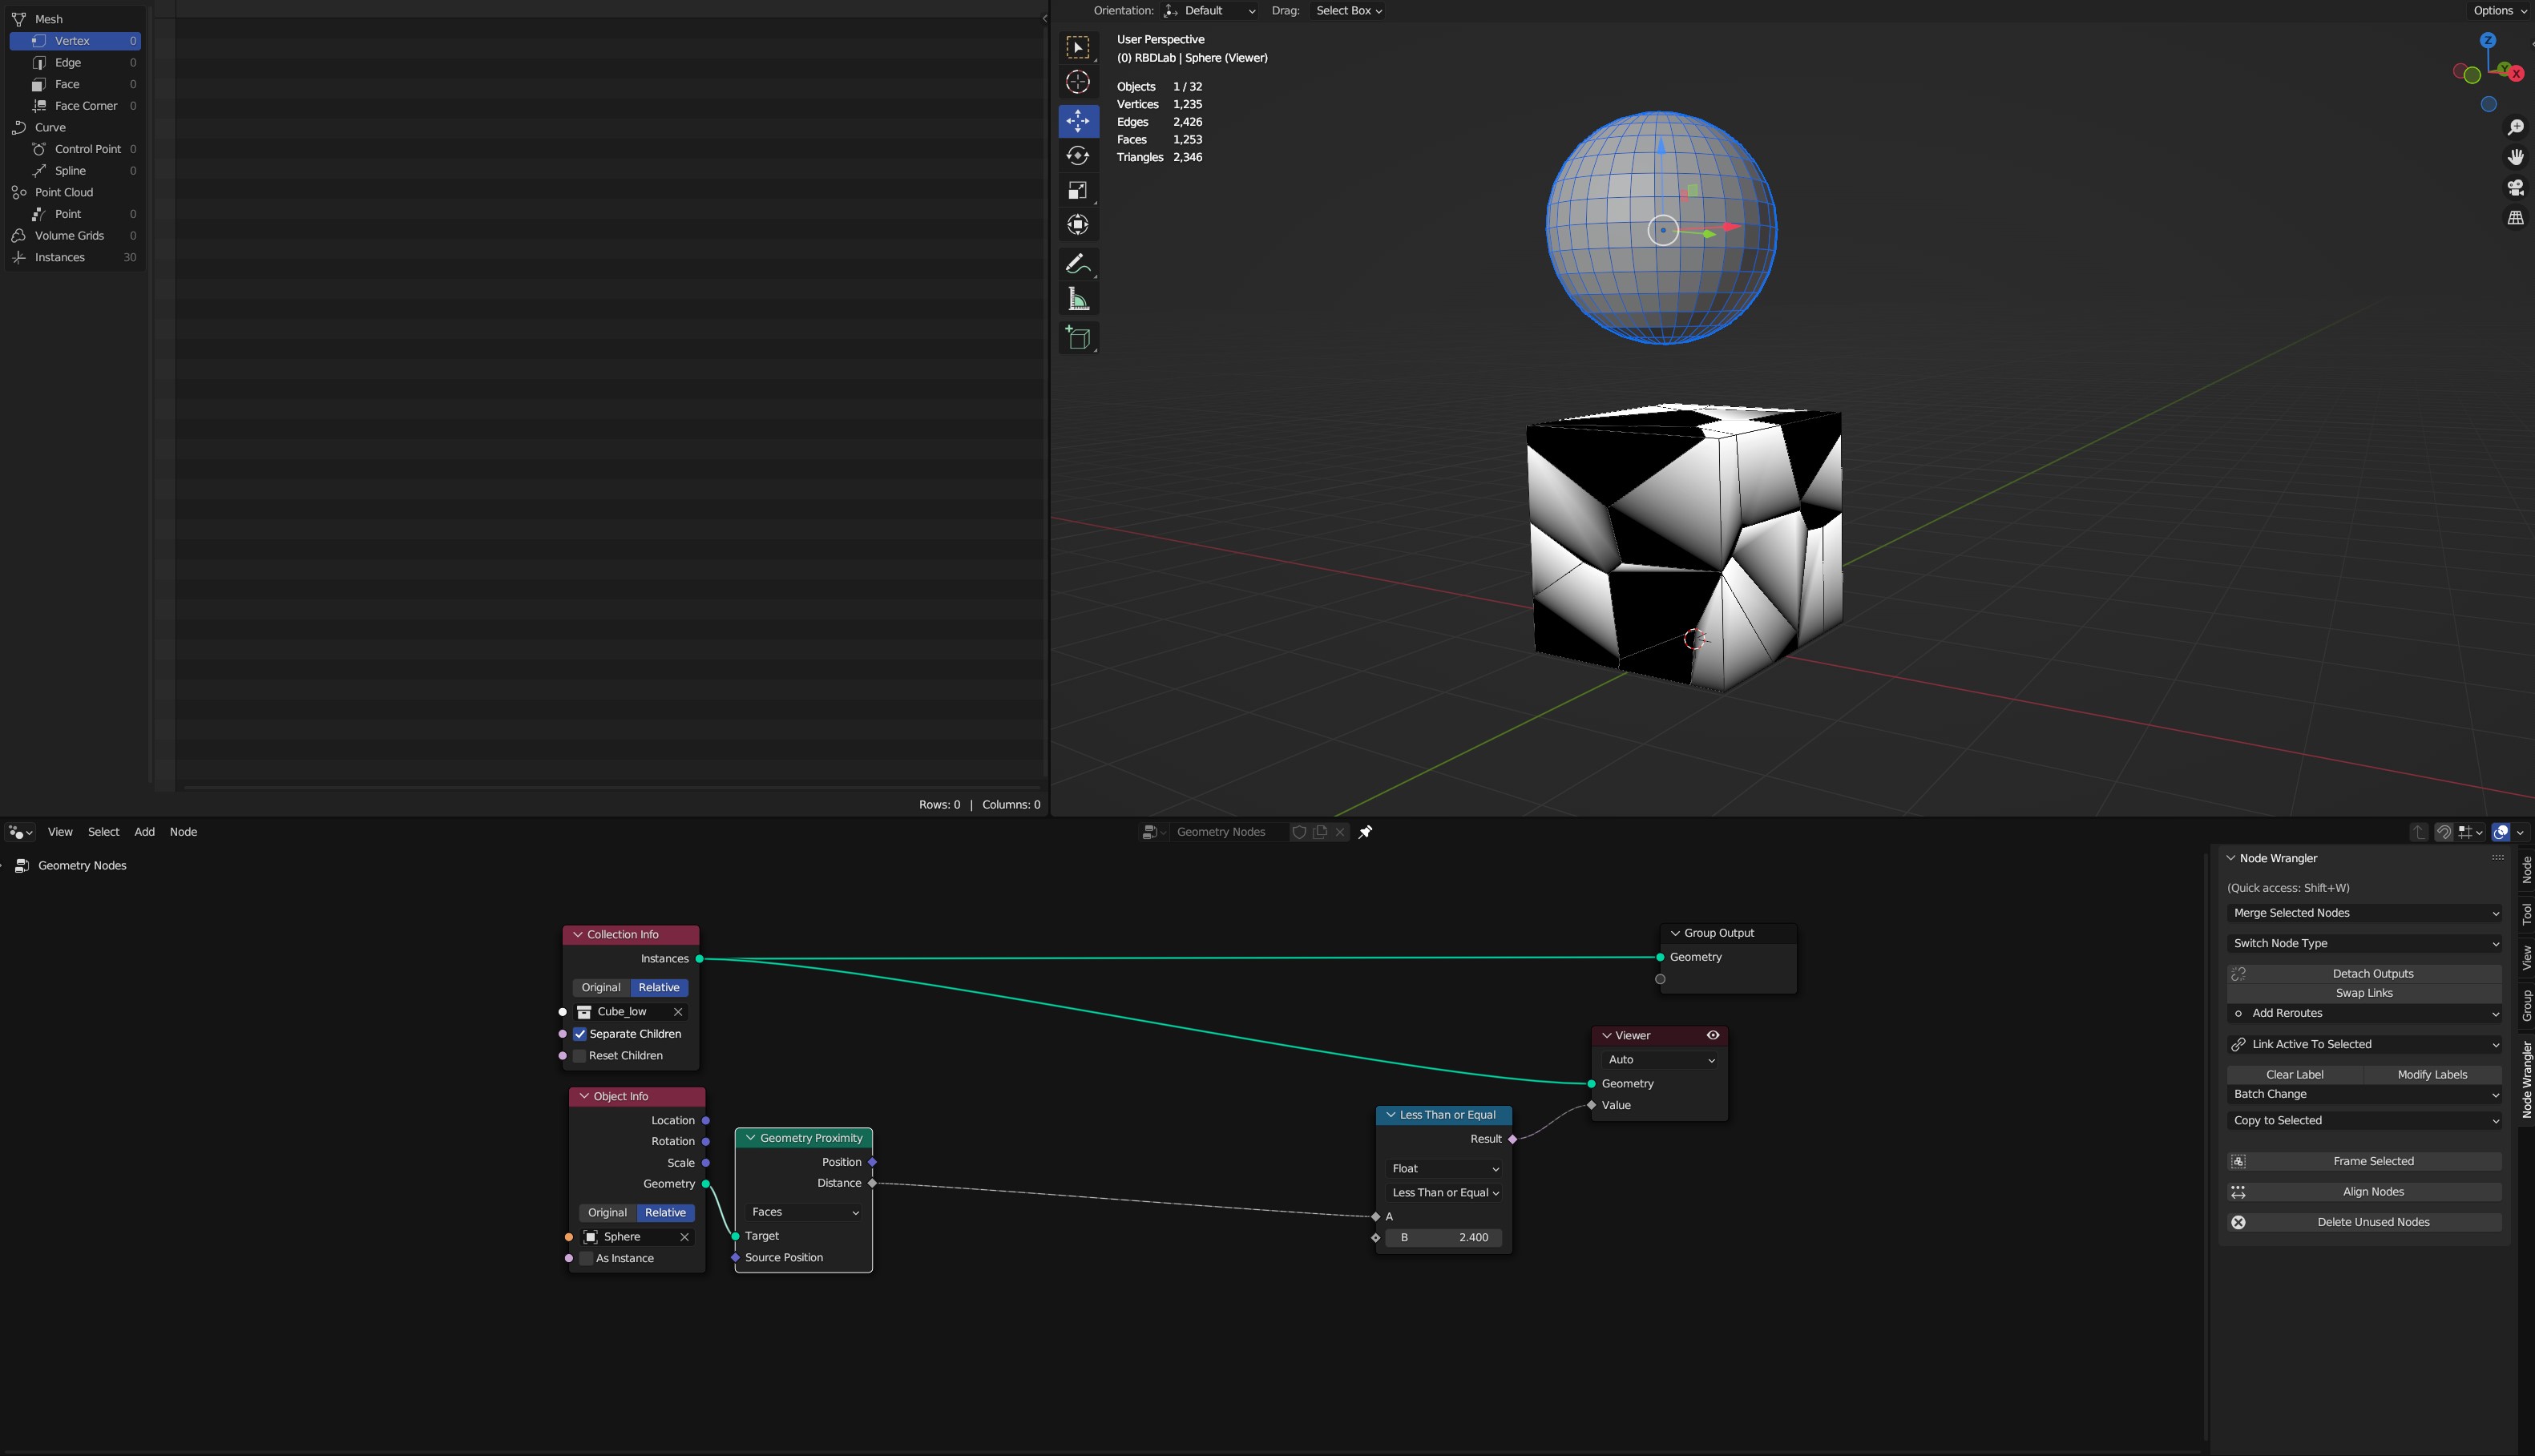Clear the Cube_low collection field

[678, 1012]
